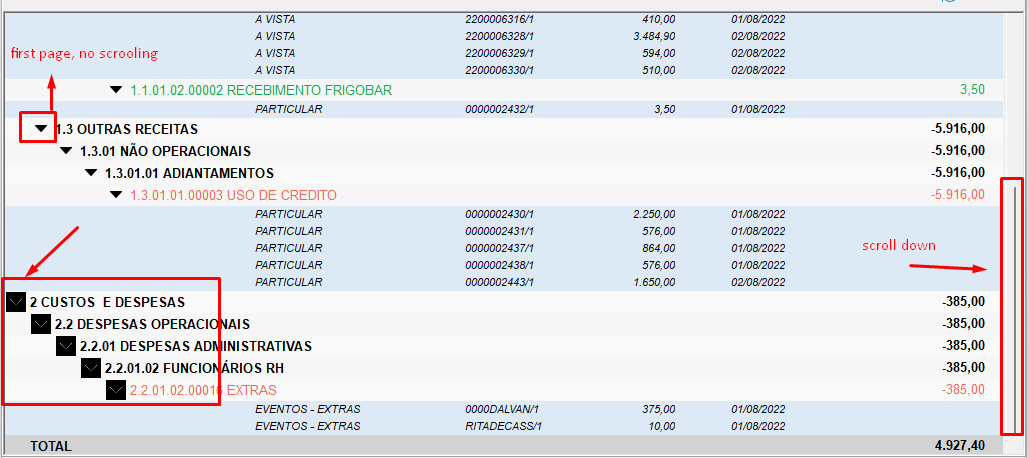Select the EVENTOS - EXTRAS row RITADECASS/1
Screen dimensions: 1029x458
[500, 425]
